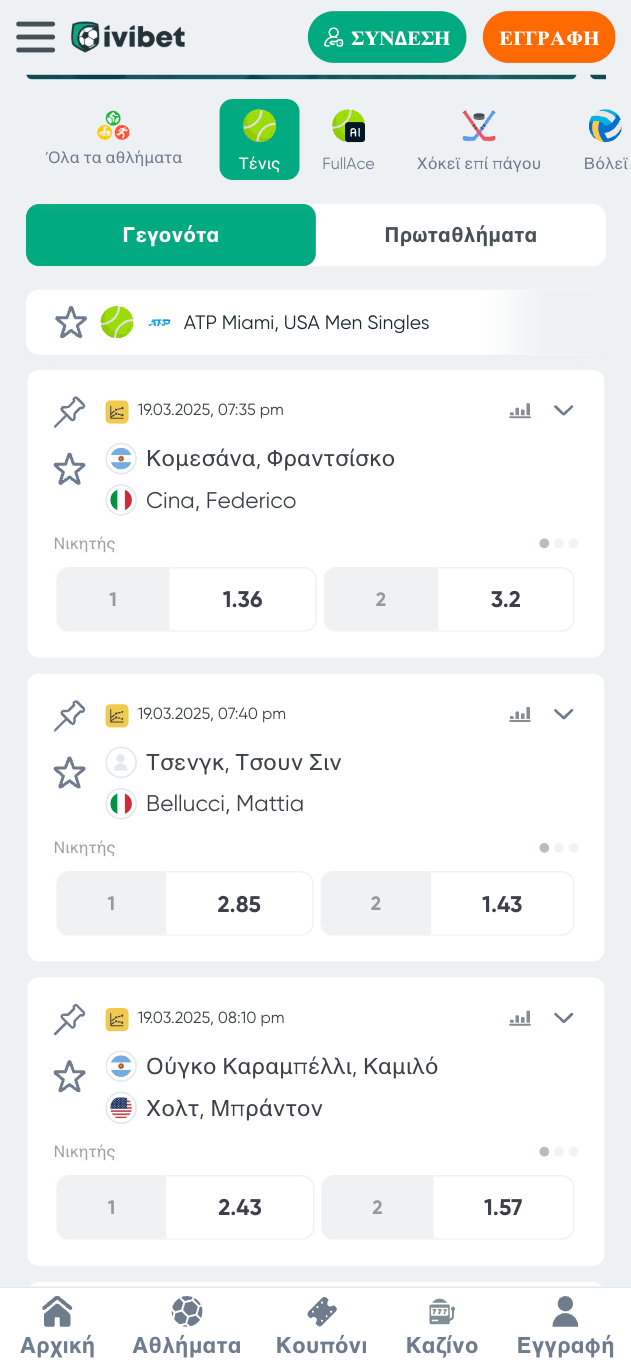Open live tracker for Ούγκο Καραμπέλλι match
Screen dimensions: 631x1367
[x=117, y=1019]
